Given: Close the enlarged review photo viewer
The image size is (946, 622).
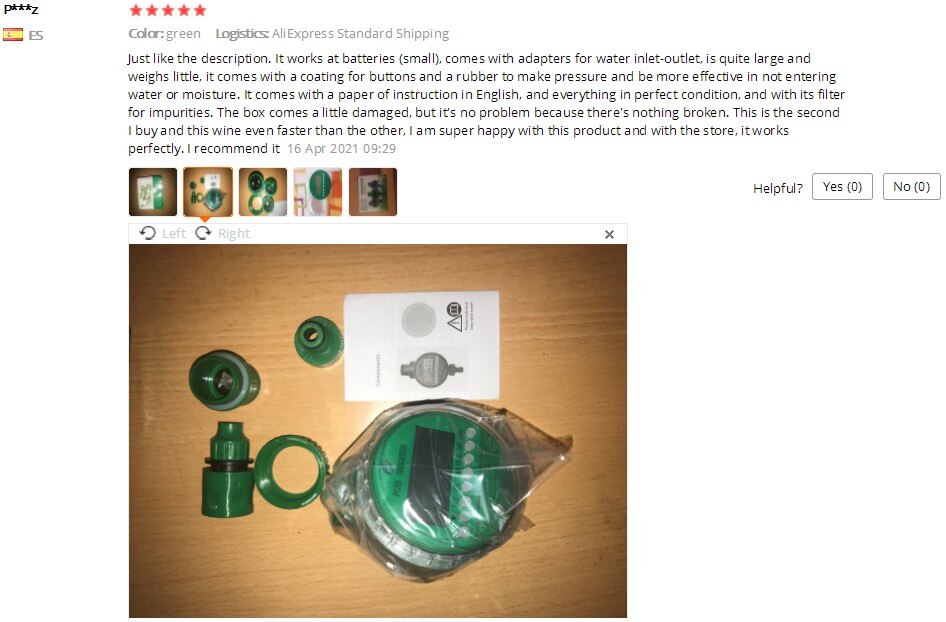Looking at the screenshot, I should tap(609, 234).
